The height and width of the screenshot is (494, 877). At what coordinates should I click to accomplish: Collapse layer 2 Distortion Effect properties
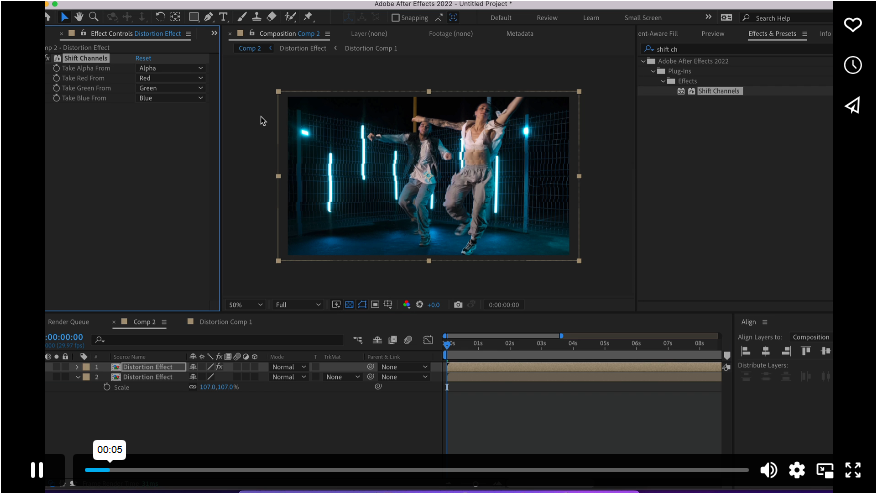coord(77,377)
